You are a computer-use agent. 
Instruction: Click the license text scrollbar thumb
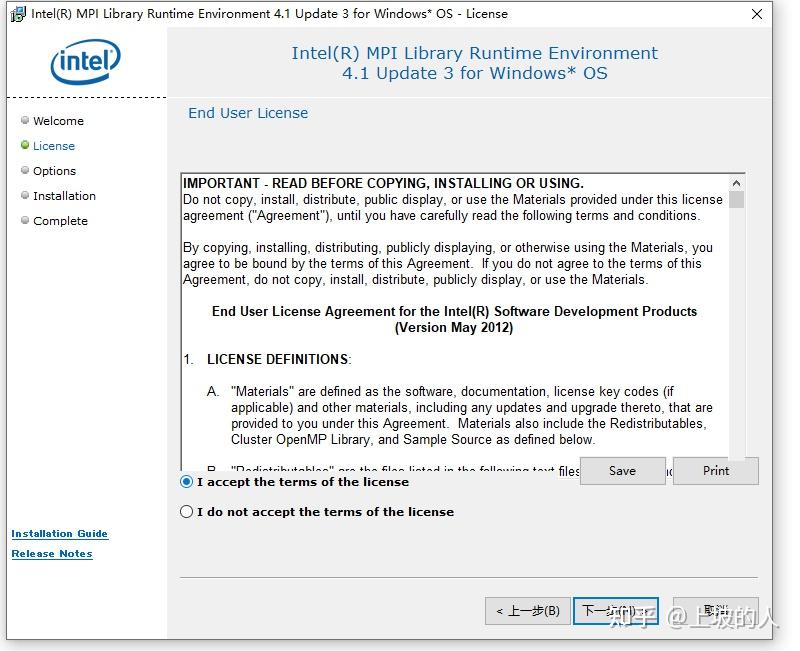(737, 199)
